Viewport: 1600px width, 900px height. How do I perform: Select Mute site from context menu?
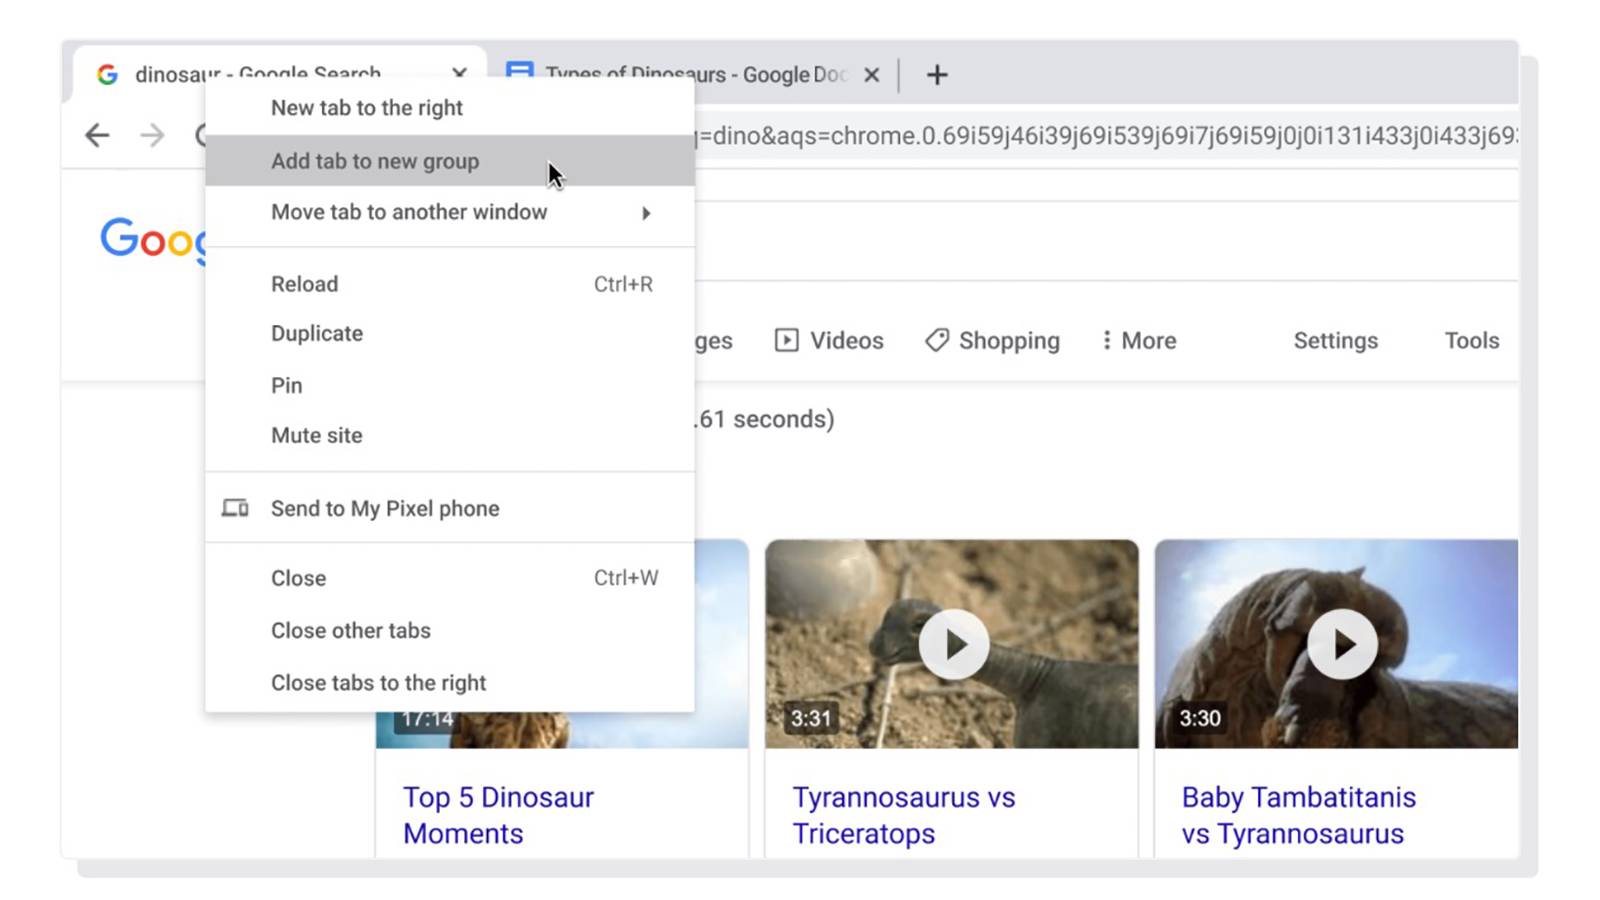[x=316, y=436]
